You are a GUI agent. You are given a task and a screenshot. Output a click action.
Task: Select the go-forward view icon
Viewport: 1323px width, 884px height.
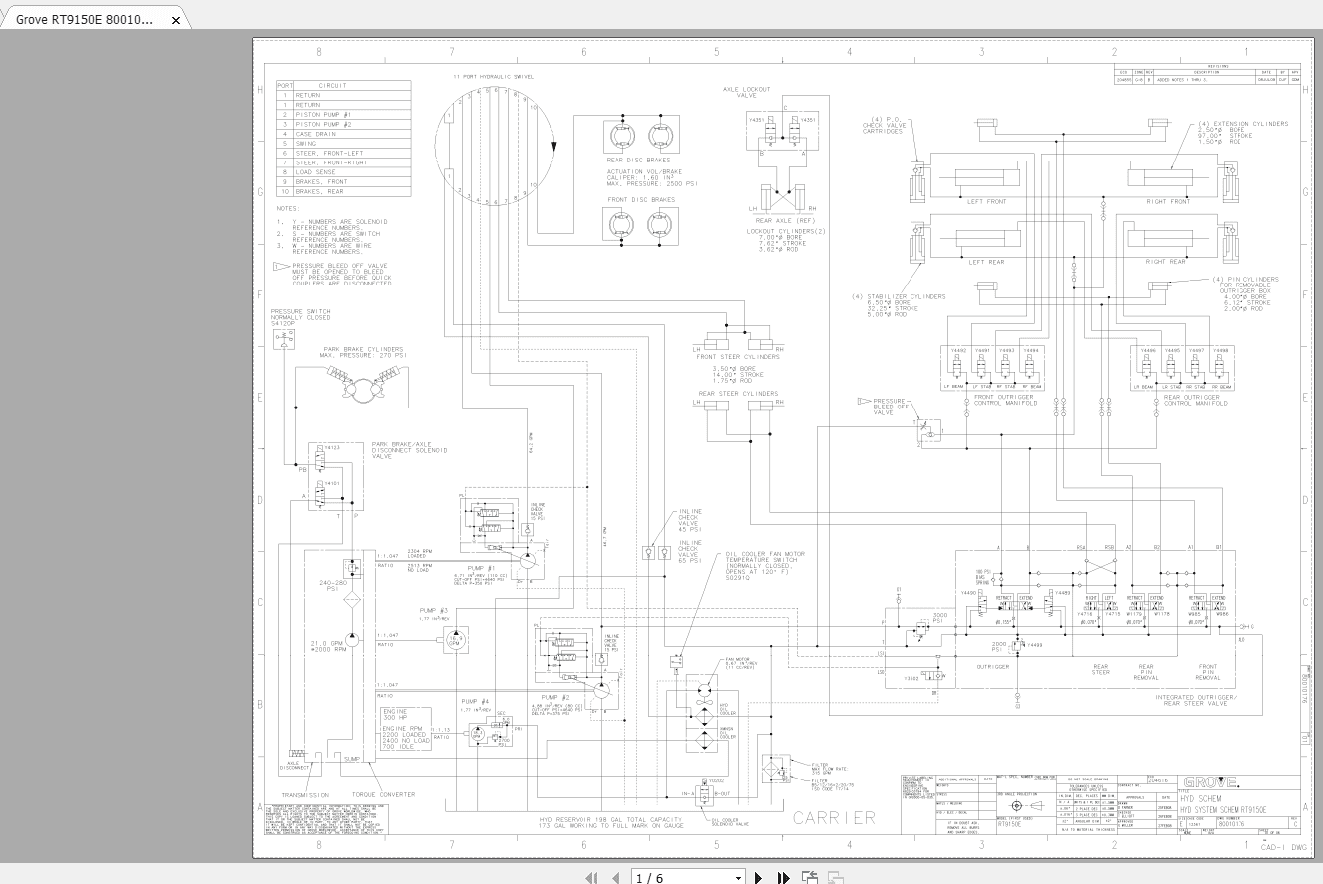click(x=833, y=877)
